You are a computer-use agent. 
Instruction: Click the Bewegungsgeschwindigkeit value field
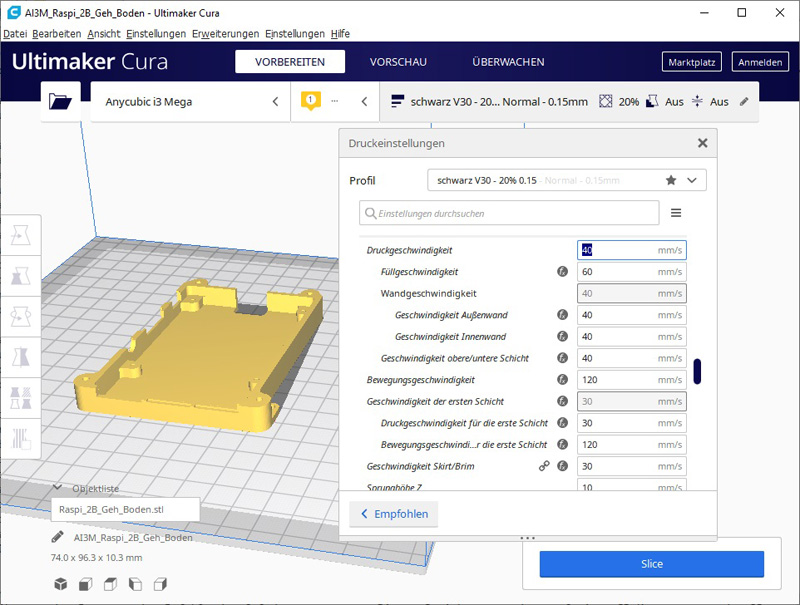coord(632,380)
